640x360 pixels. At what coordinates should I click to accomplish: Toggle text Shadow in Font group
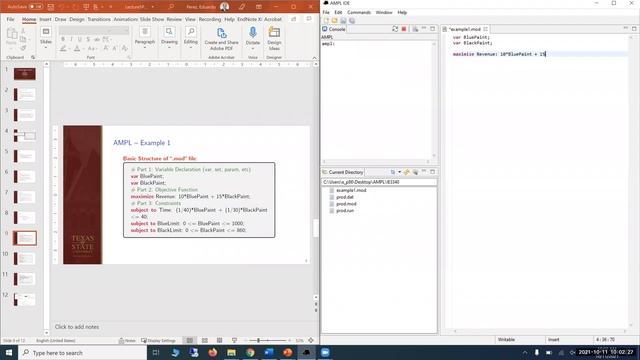click(88, 39)
